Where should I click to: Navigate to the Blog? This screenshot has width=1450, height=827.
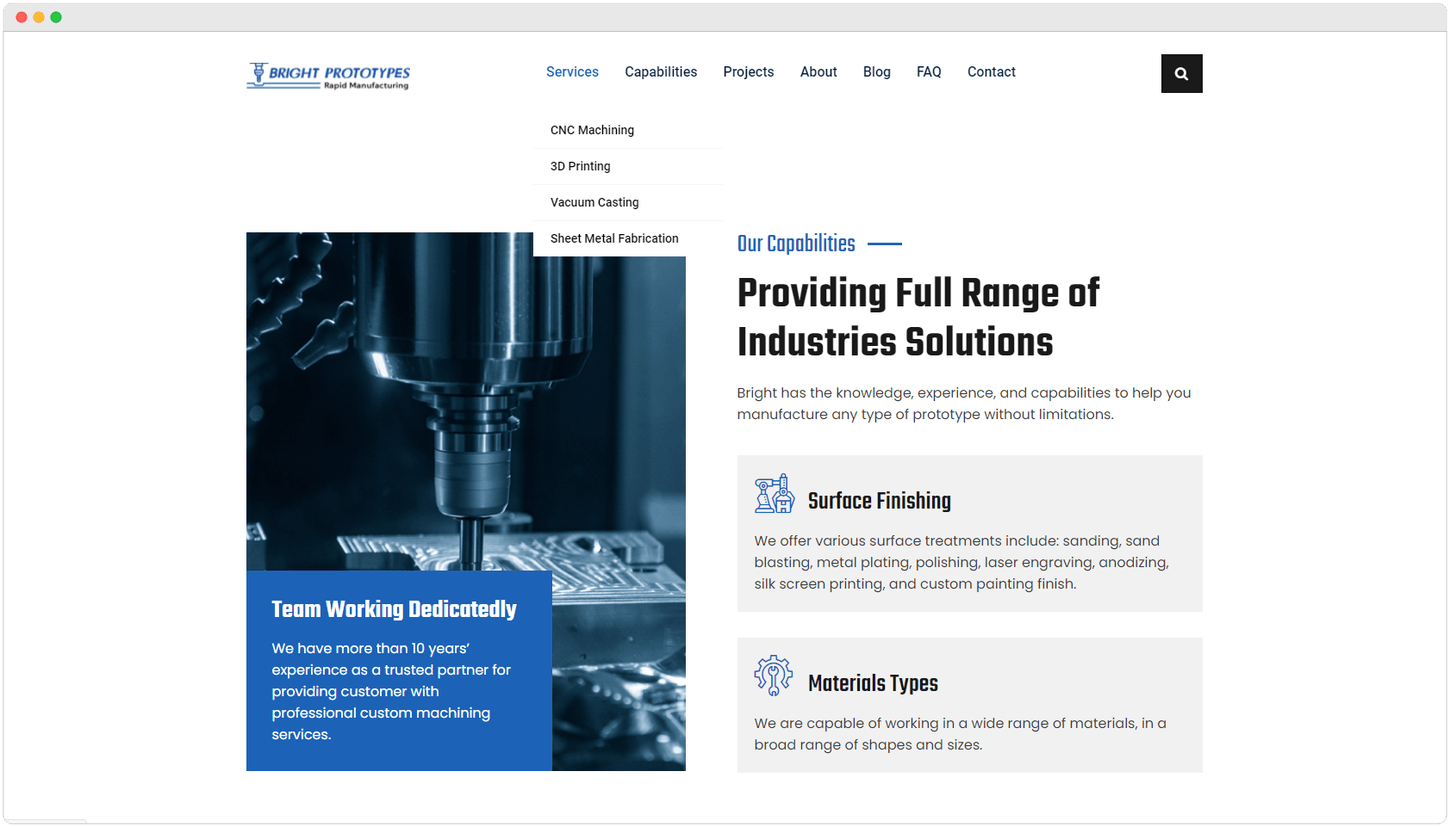pos(877,72)
